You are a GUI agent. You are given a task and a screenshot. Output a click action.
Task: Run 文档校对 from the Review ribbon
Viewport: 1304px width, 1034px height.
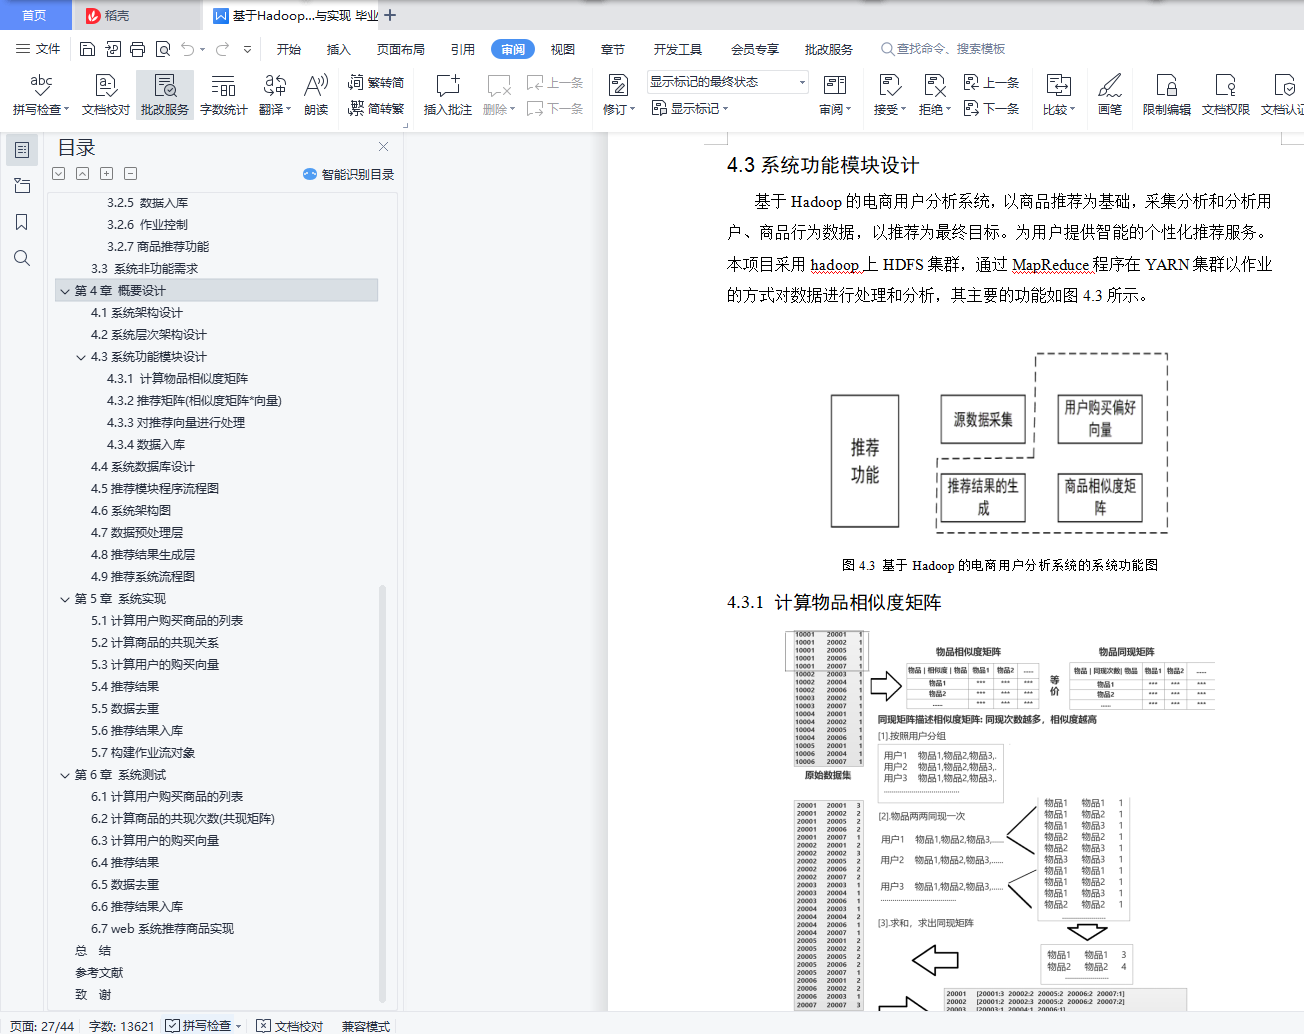click(x=106, y=95)
